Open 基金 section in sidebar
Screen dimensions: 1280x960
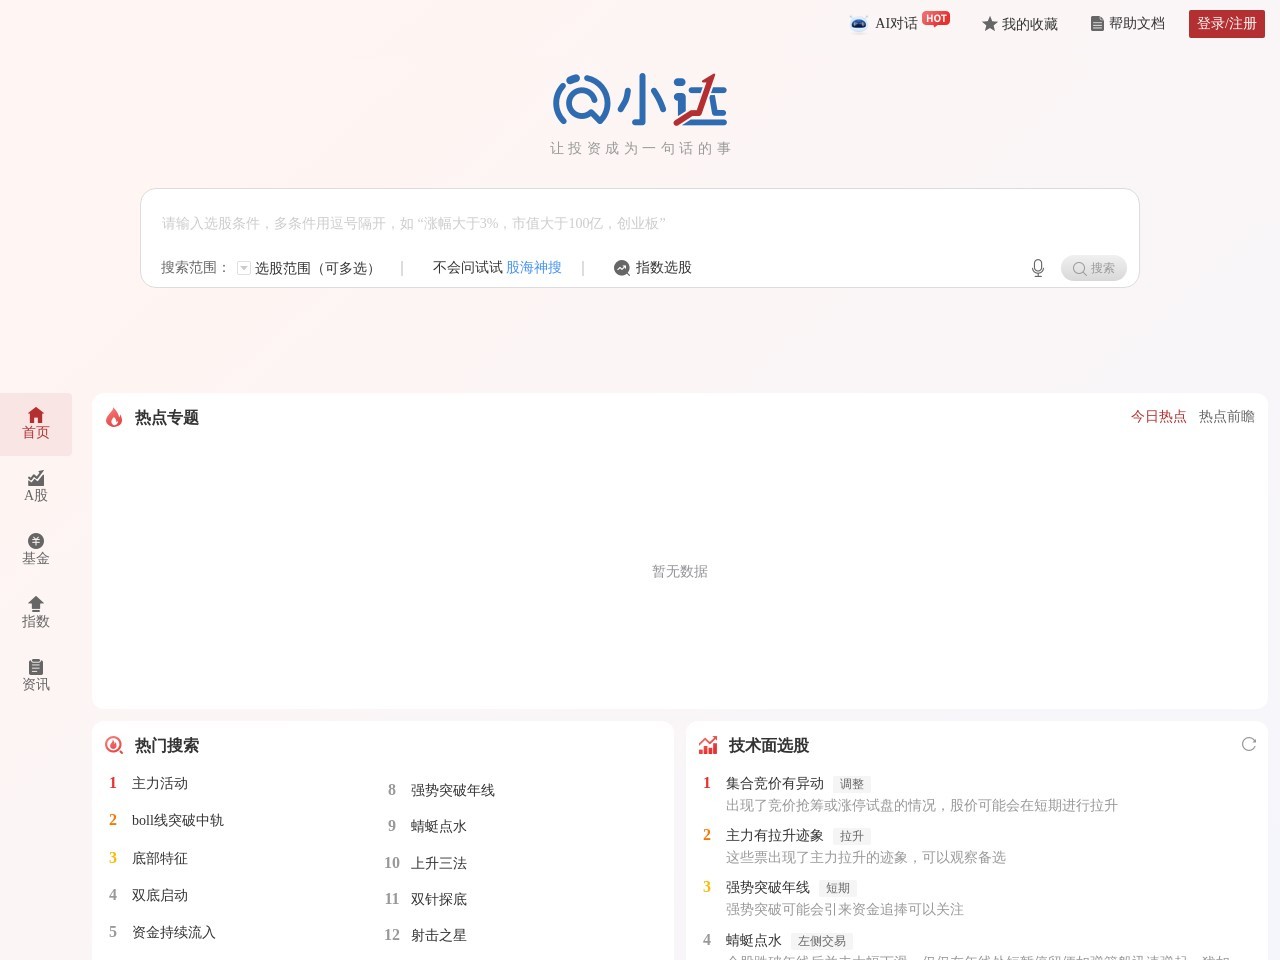click(x=36, y=549)
